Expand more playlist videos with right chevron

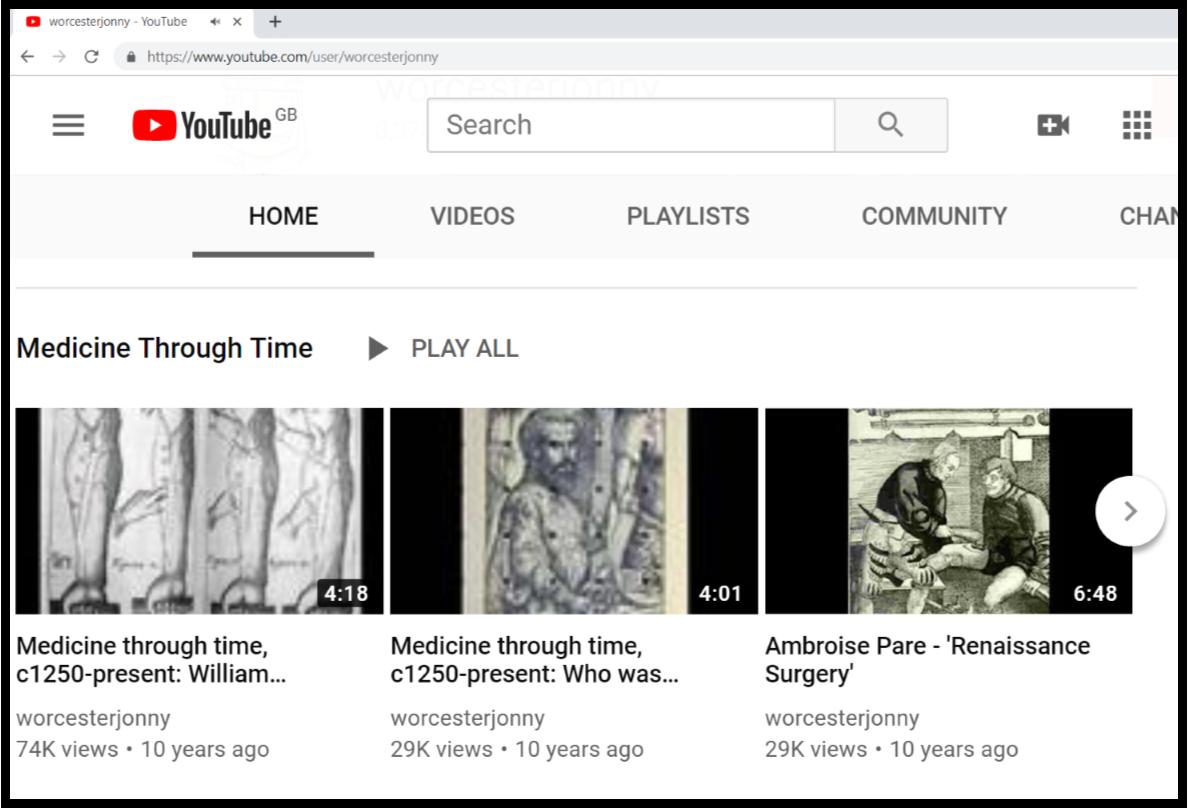(x=1130, y=510)
